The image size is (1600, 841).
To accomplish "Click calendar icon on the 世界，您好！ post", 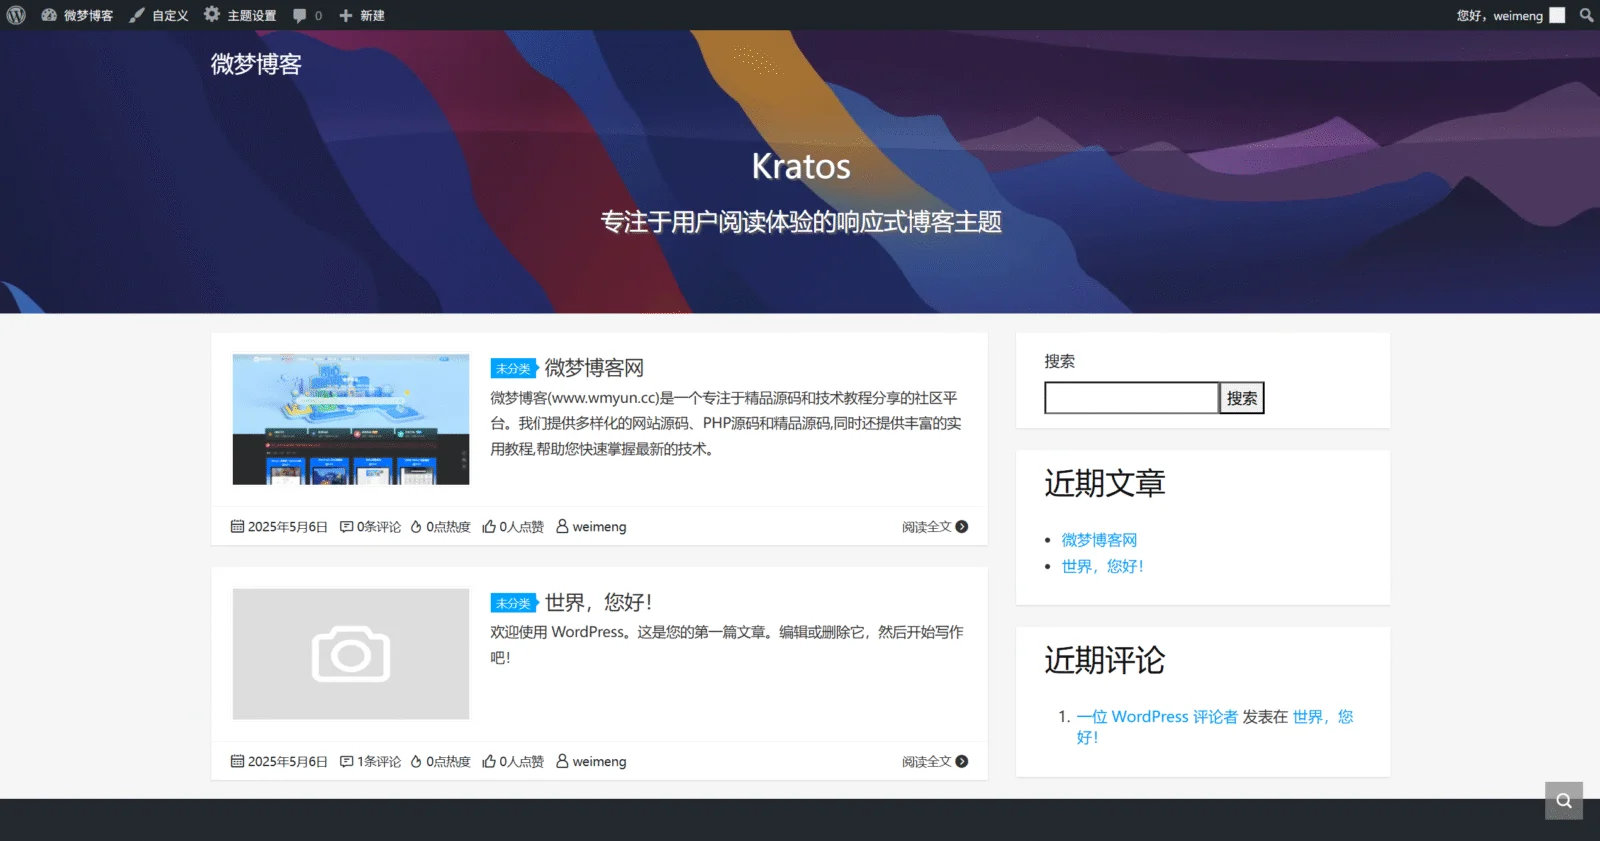I will [x=237, y=761].
